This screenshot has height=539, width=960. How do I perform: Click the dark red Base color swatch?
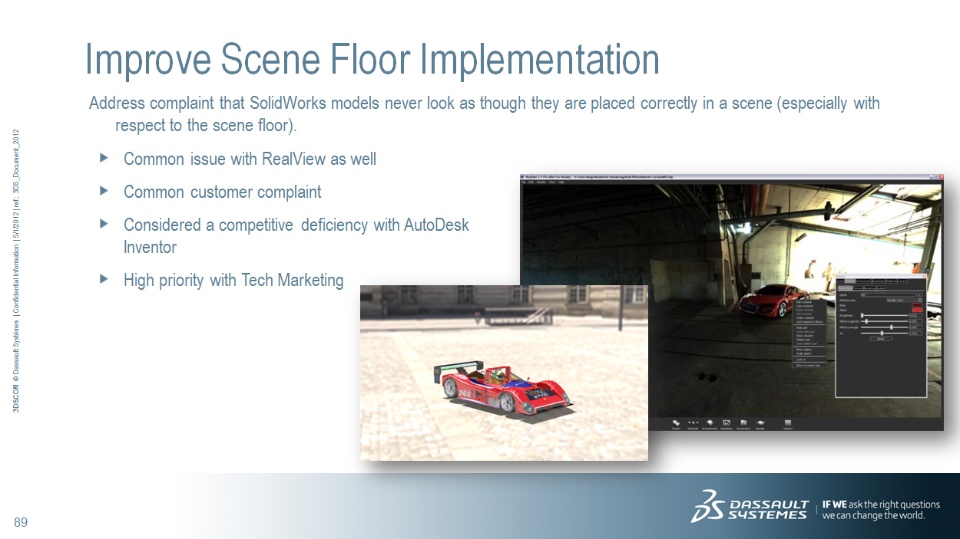(x=917, y=305)
